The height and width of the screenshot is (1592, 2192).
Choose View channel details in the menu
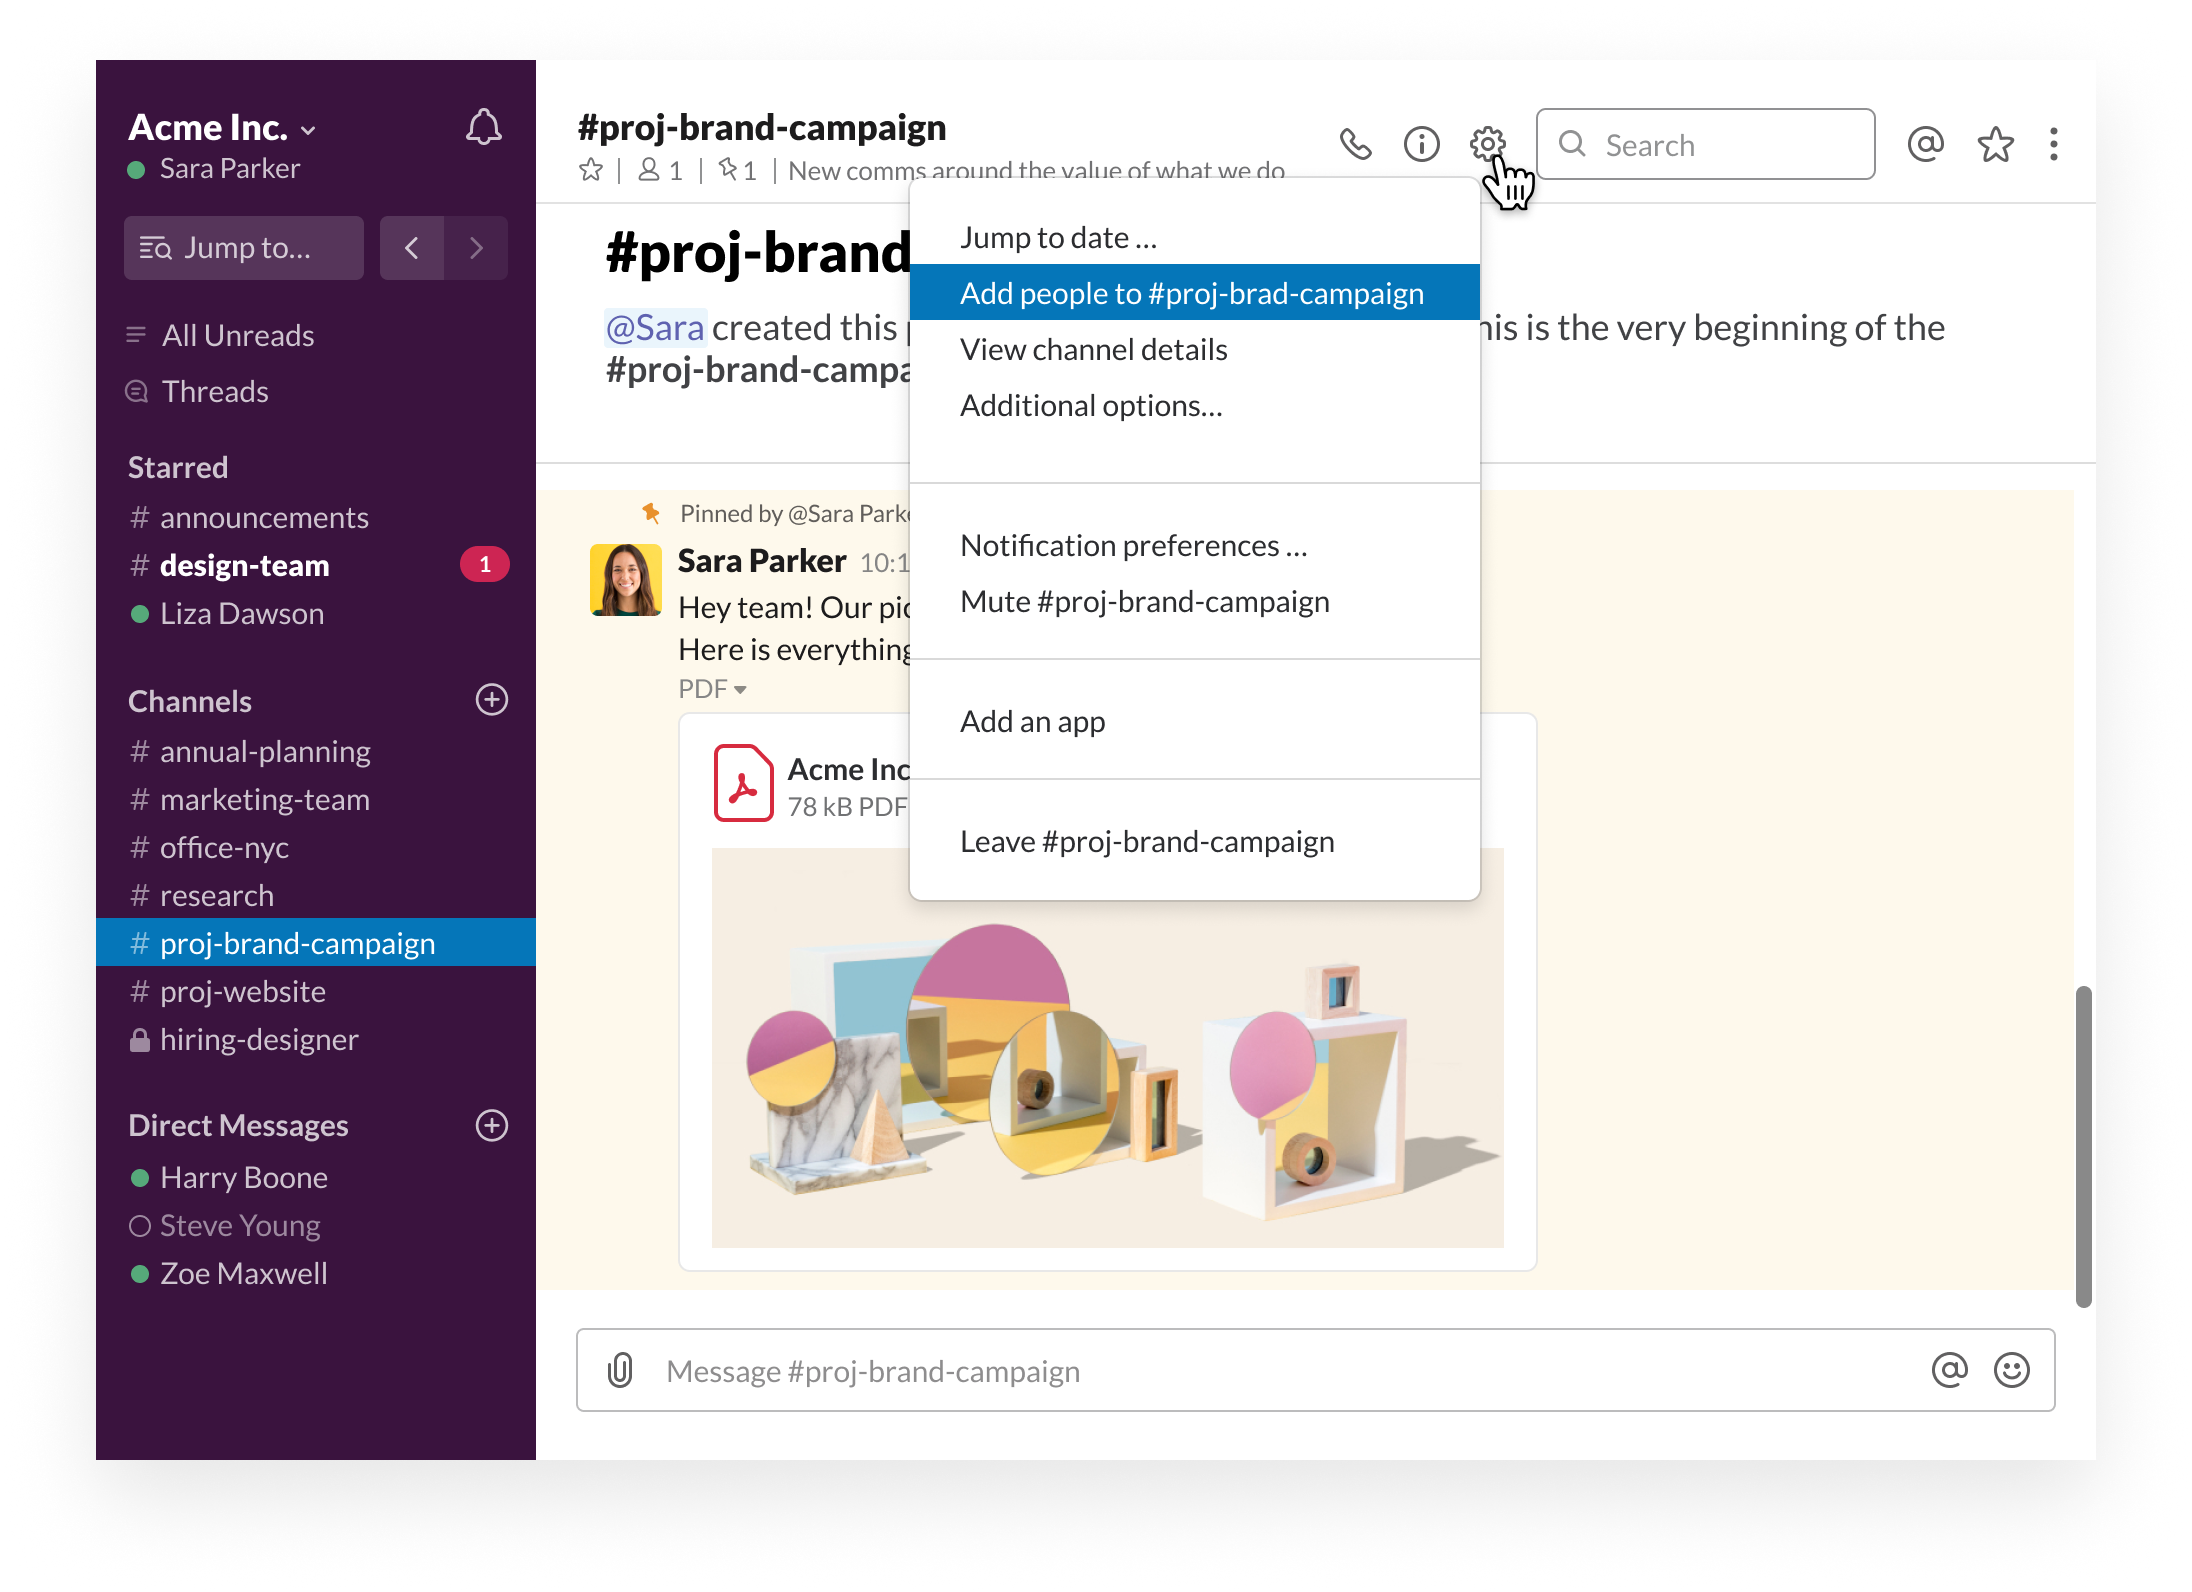pyautogui.click(x=1093, y=350)
